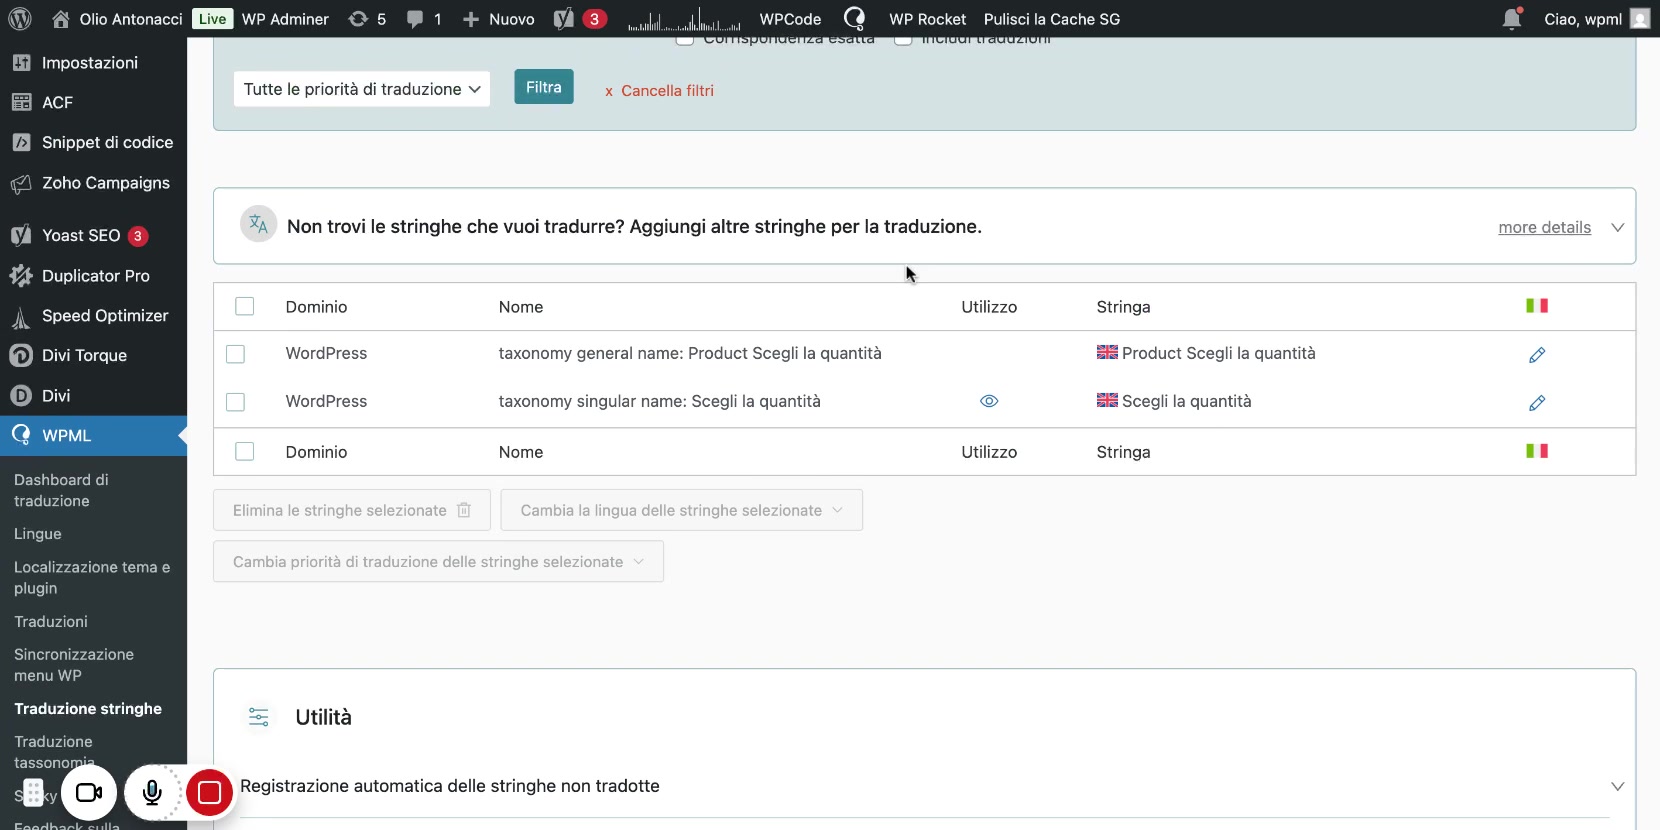Image resolution: width=1660 pixels, height=830 pixels.
Task: Click pencil icon for singular name string
Action: (1537, 403)
